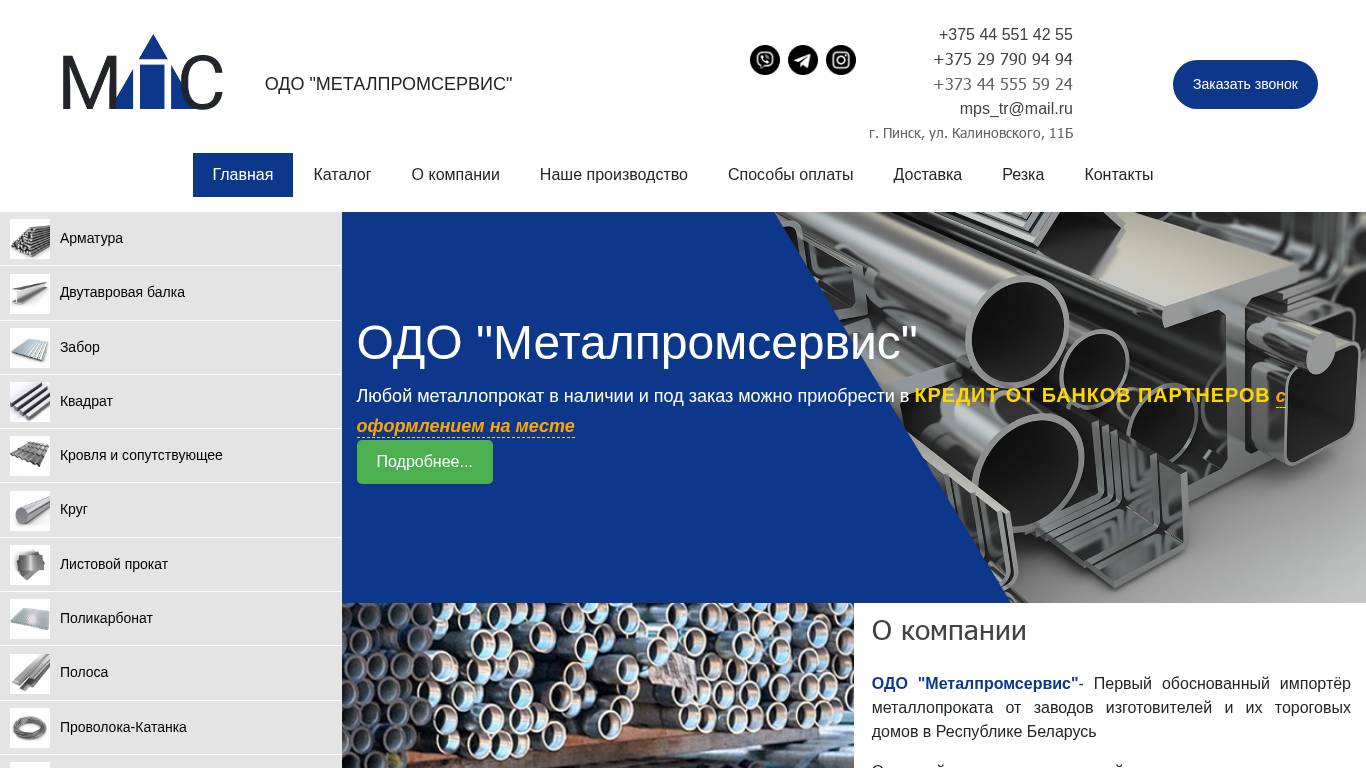Viewport: 1366px width, 768px height.
Task: Open Кровля и сопутствующее category link
Action: (141, 455)
